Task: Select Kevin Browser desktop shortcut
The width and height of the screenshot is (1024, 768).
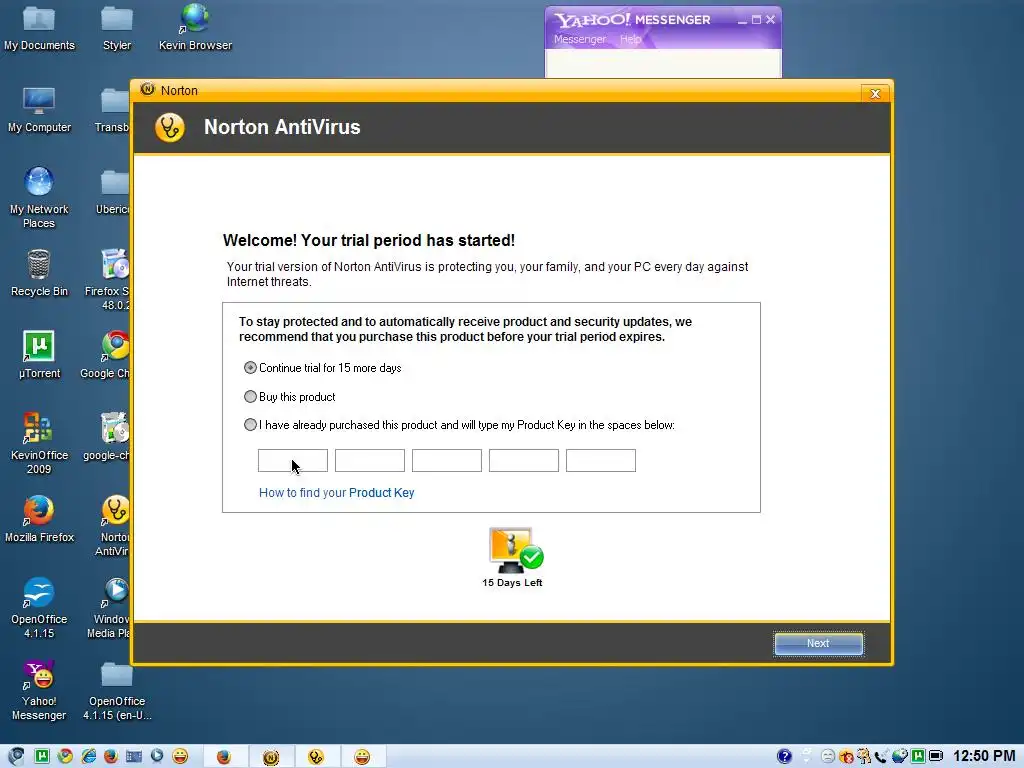Action: point(195,27)
